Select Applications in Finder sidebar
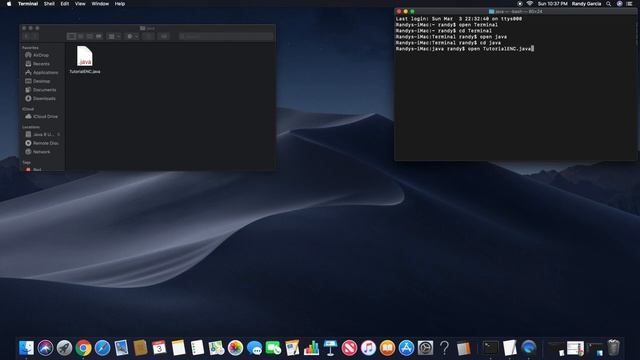Screen dimensions: 640x360 click(45, 72)
